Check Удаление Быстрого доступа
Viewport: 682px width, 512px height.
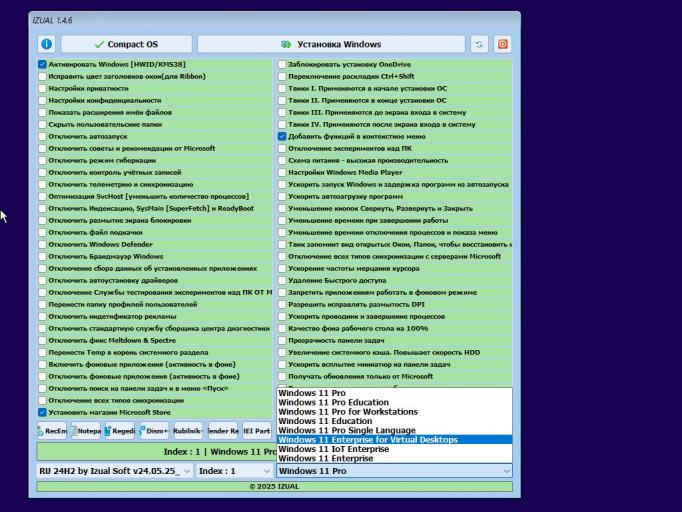tap(282, 281)
